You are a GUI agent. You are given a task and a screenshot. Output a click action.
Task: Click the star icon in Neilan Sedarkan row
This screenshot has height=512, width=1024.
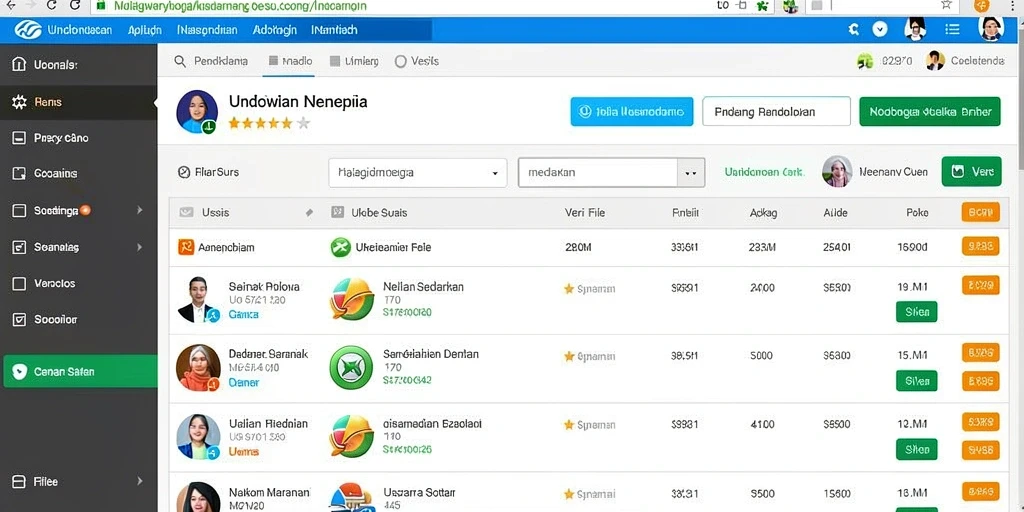click(569, 289)
